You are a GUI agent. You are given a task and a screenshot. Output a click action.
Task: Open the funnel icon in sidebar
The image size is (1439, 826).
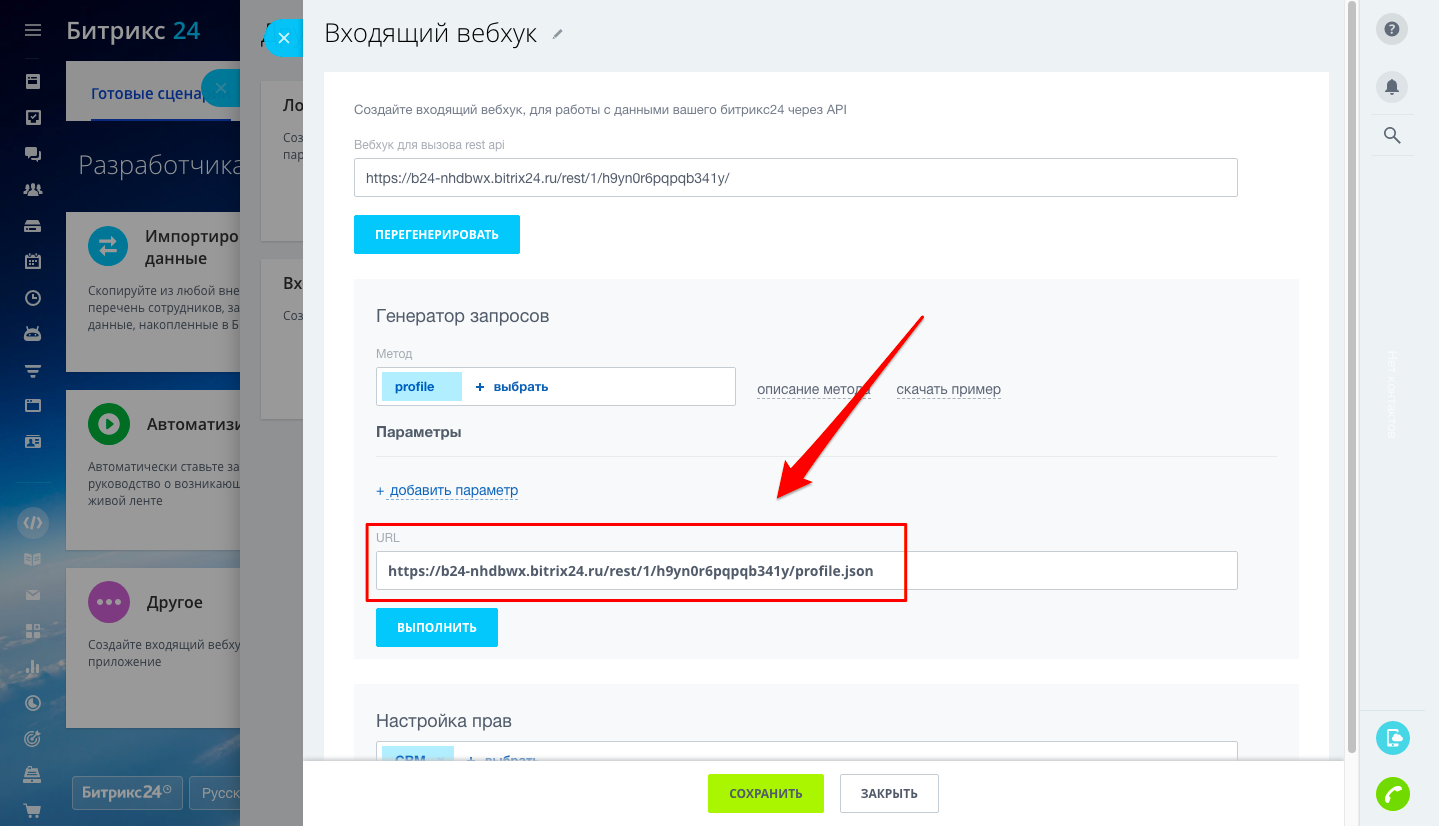33,370
